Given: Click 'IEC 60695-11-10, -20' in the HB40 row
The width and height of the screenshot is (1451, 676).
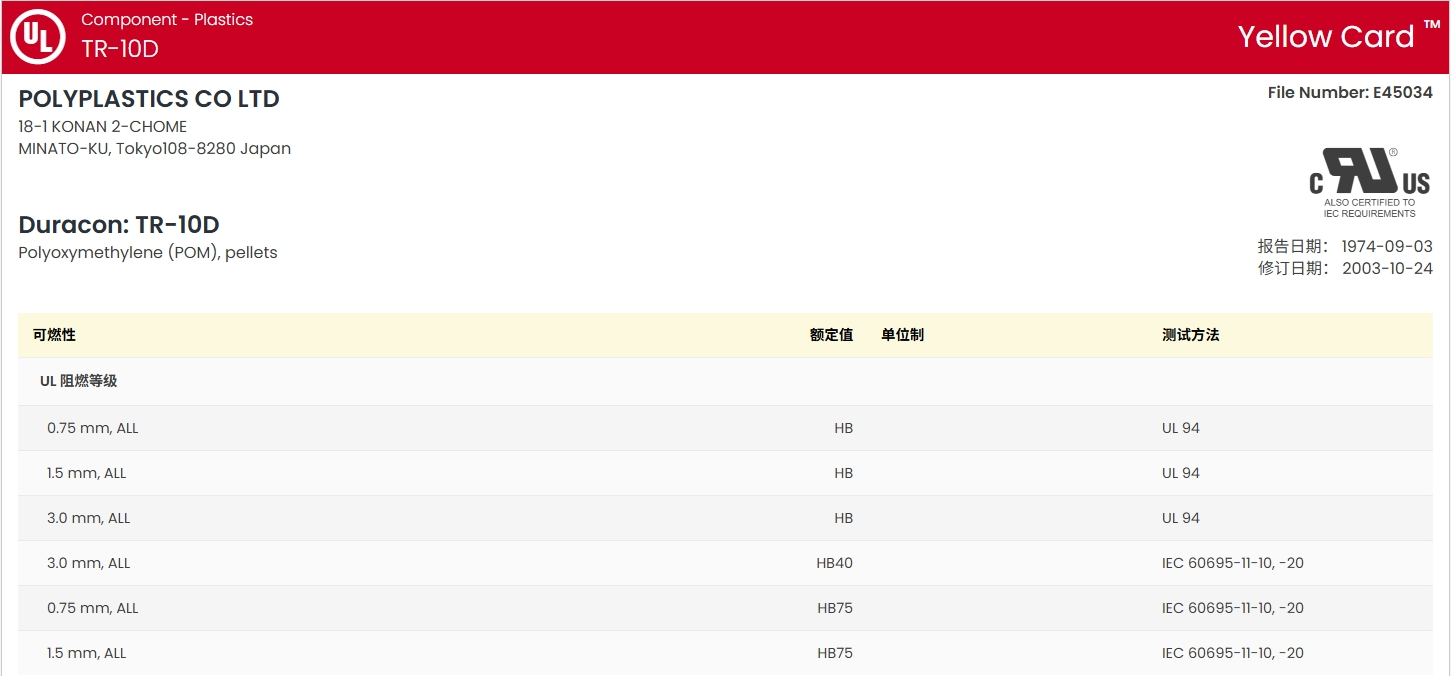Looking at the screenshot, I should (1233, 563).
